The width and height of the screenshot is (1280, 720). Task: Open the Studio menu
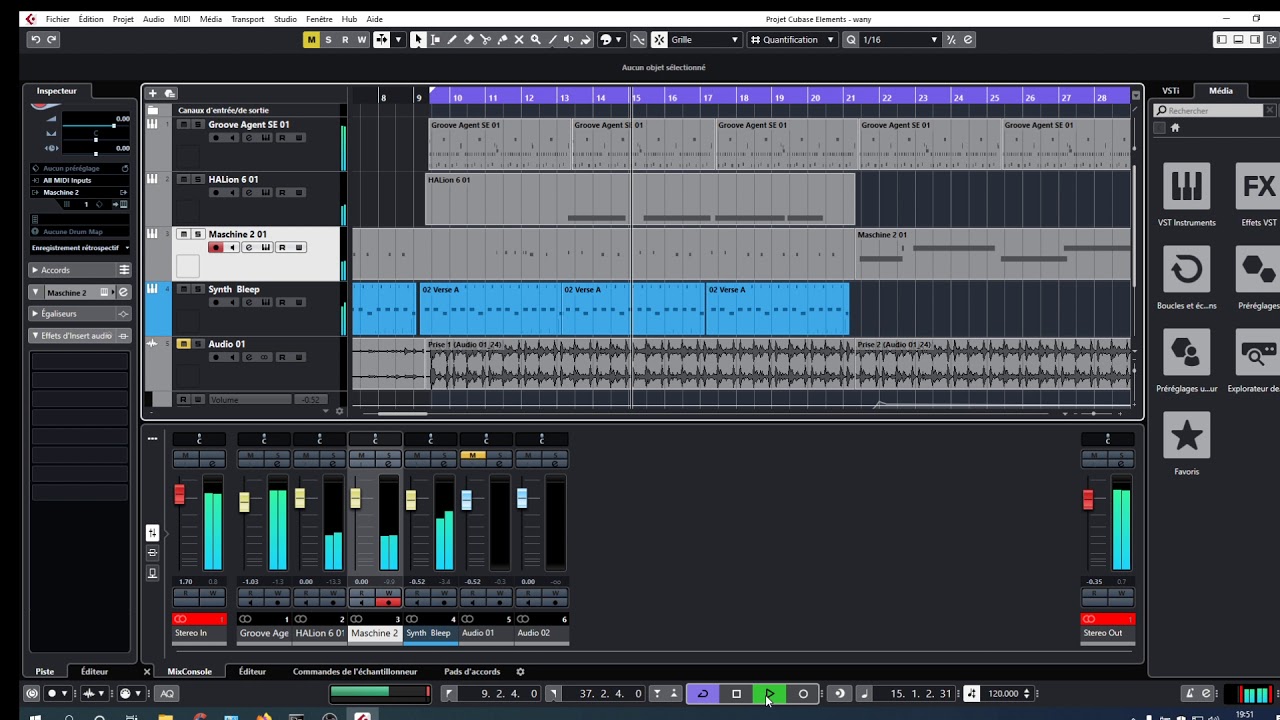click(x=285, y=19)
